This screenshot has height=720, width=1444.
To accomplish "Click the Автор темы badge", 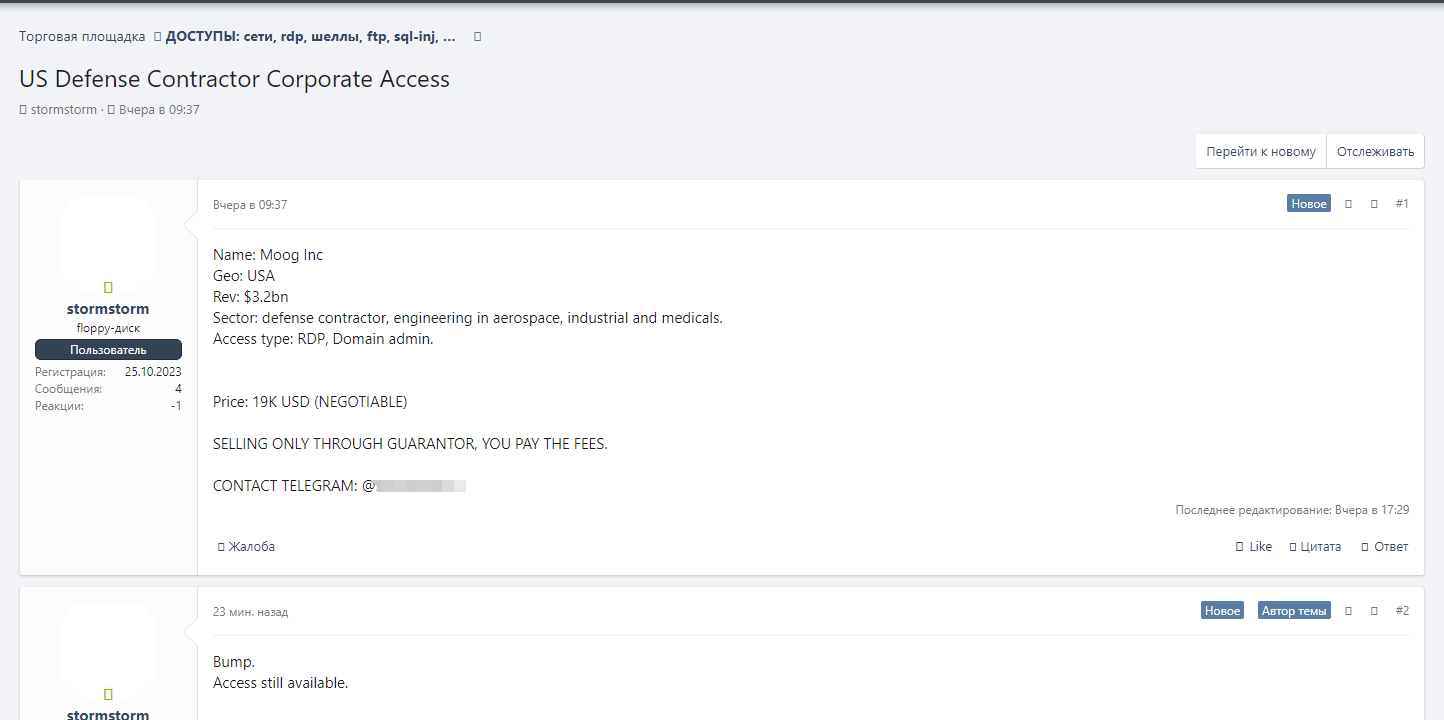I will tap(1294, 610).
